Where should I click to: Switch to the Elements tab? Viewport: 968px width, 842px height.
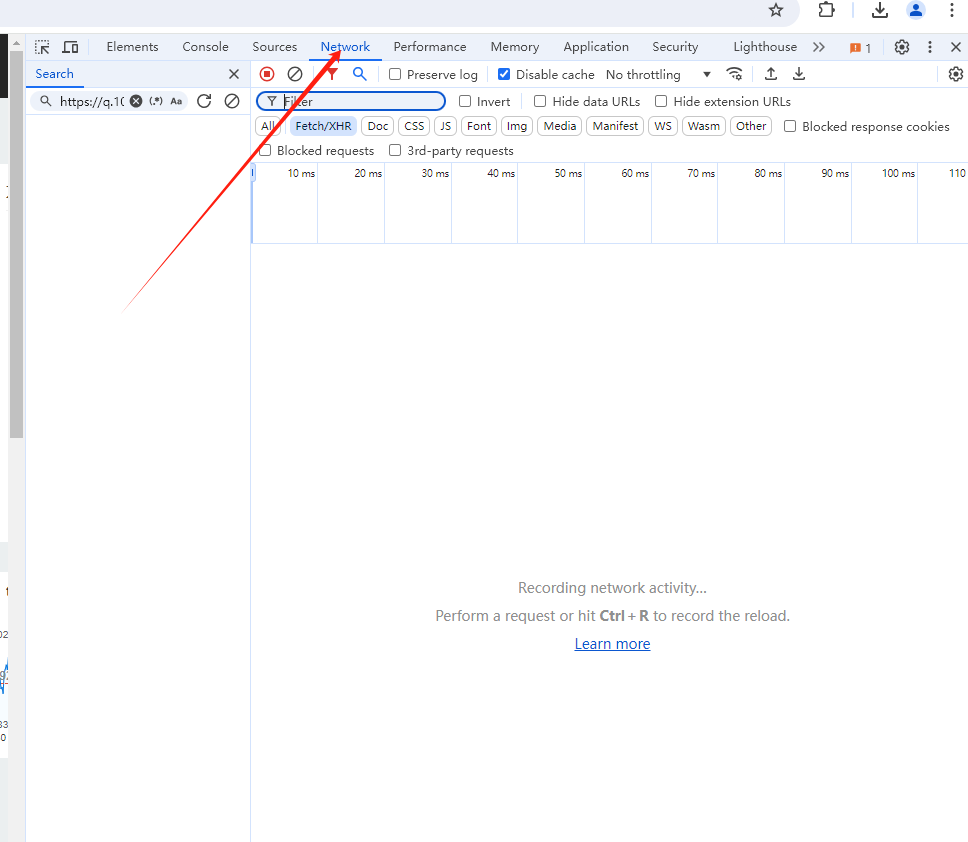[132, 47]
